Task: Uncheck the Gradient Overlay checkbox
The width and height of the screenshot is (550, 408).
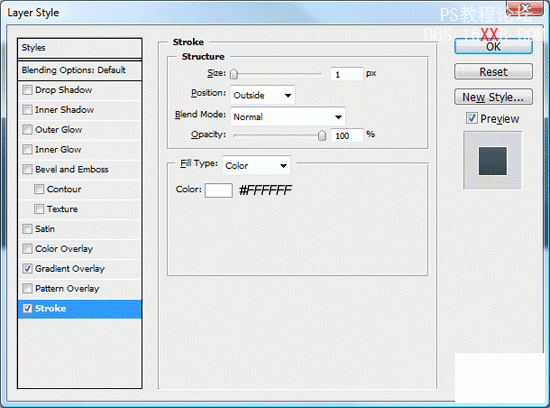Action: click(27, 269)
